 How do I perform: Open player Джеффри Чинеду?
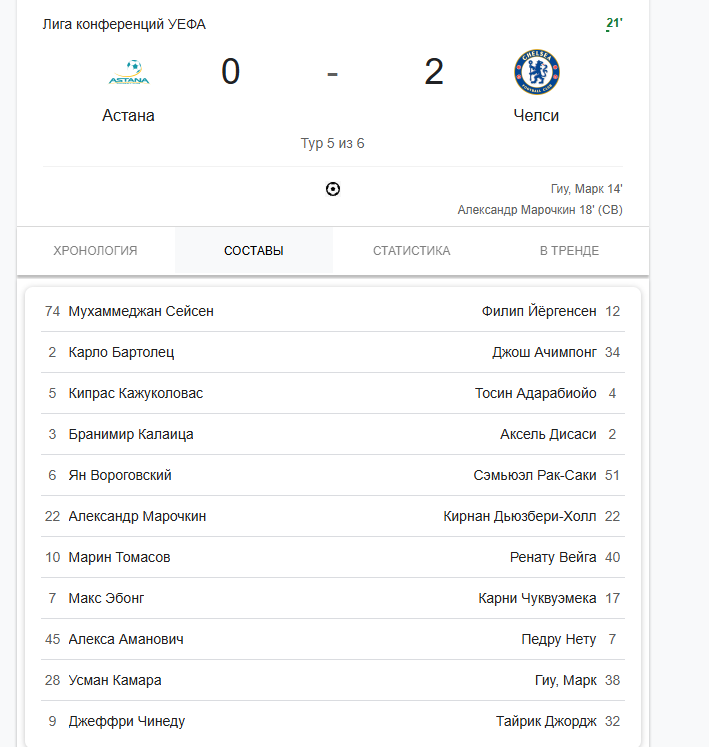pyautogui.click(x=127, y=721)
